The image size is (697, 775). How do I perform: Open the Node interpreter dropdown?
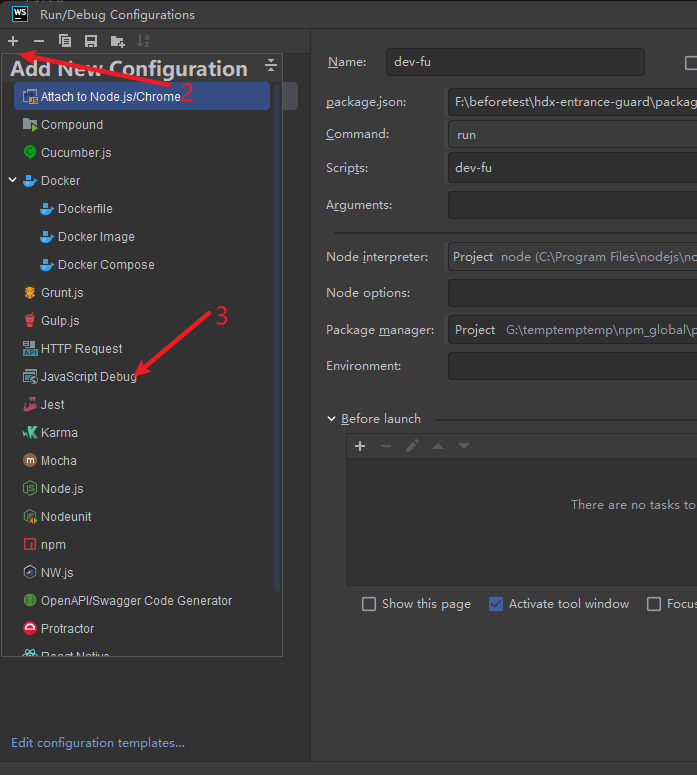click(572, 257)
